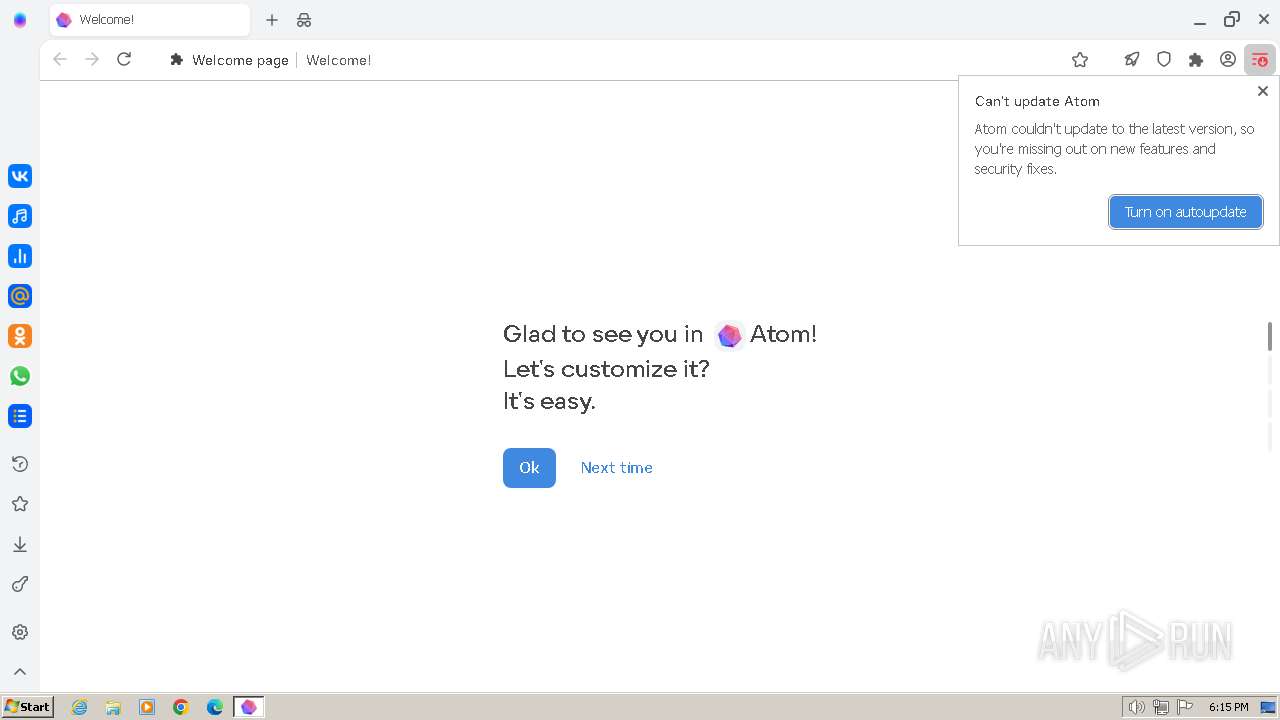The image size is (1280, 720).
Task: Open the user profile icon
Action: click(x=1228, y=60)
